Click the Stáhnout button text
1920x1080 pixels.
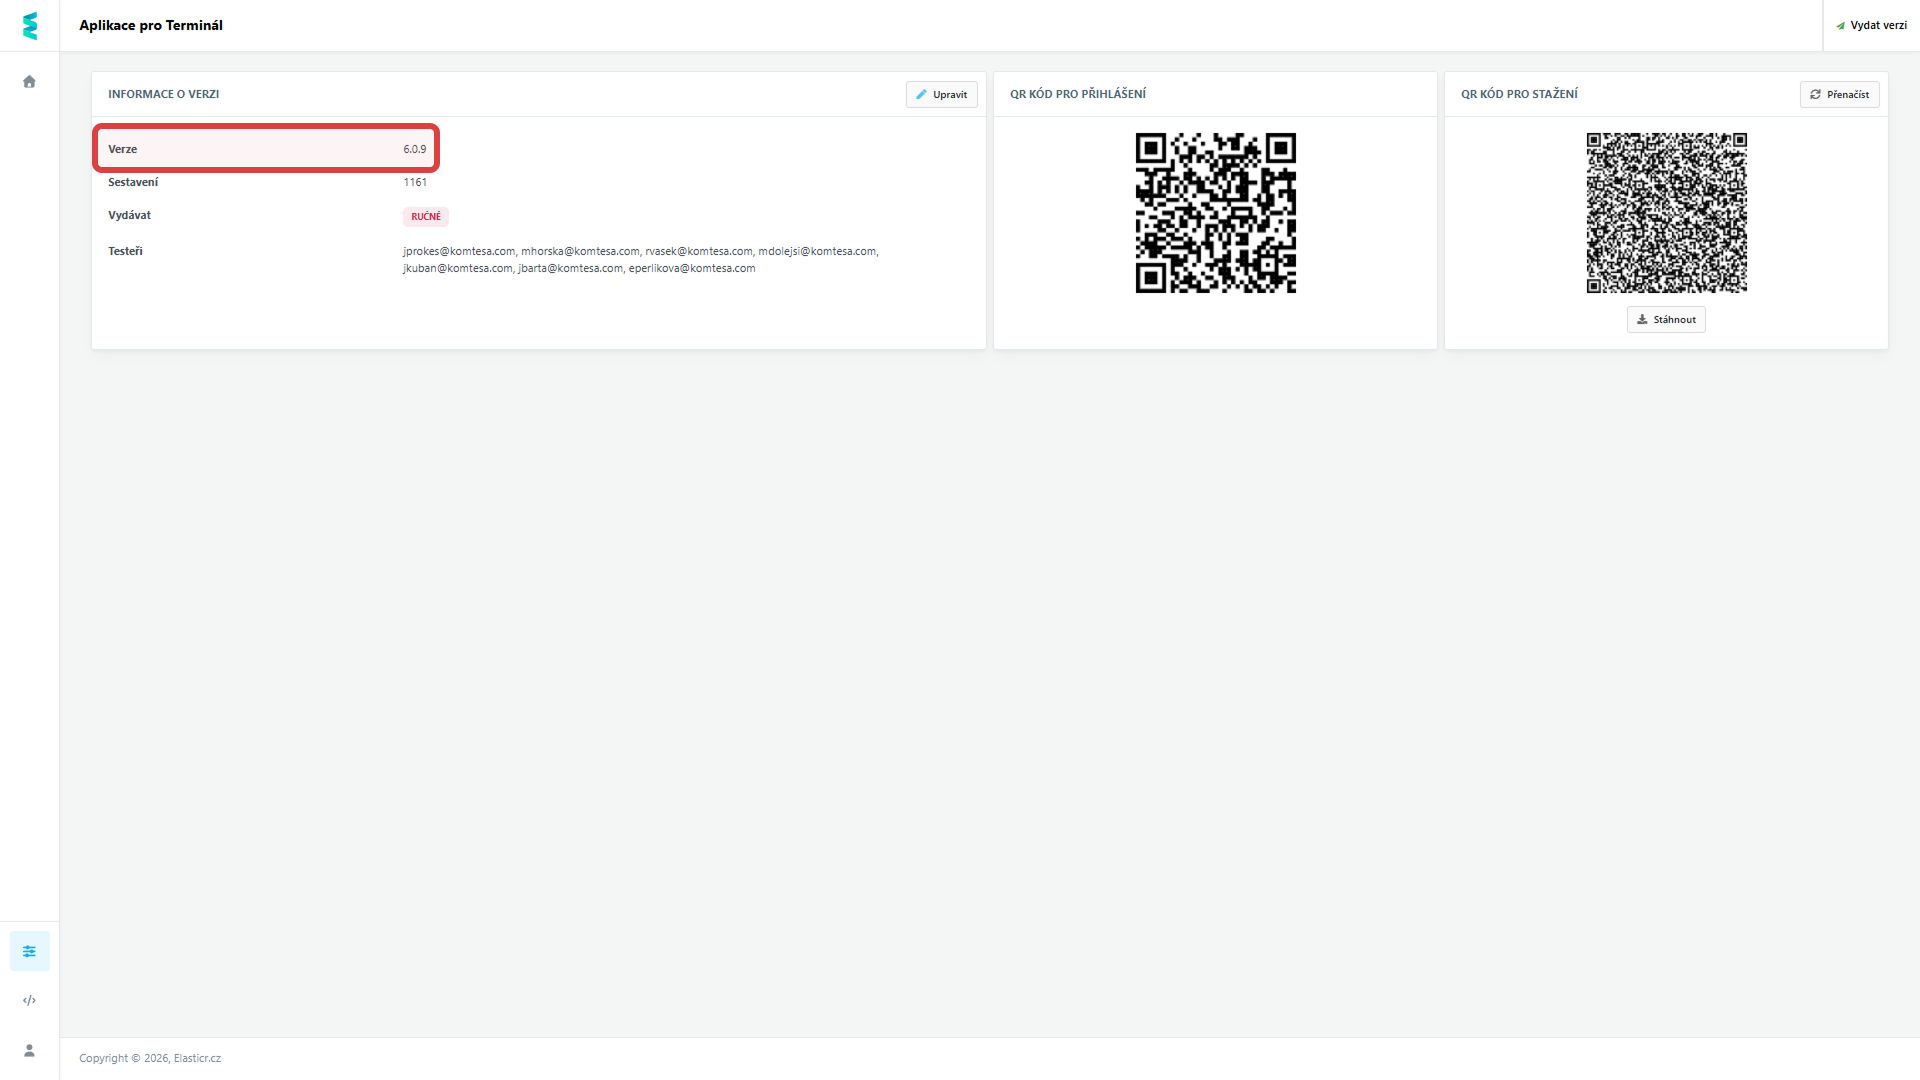pos(1674,320)
